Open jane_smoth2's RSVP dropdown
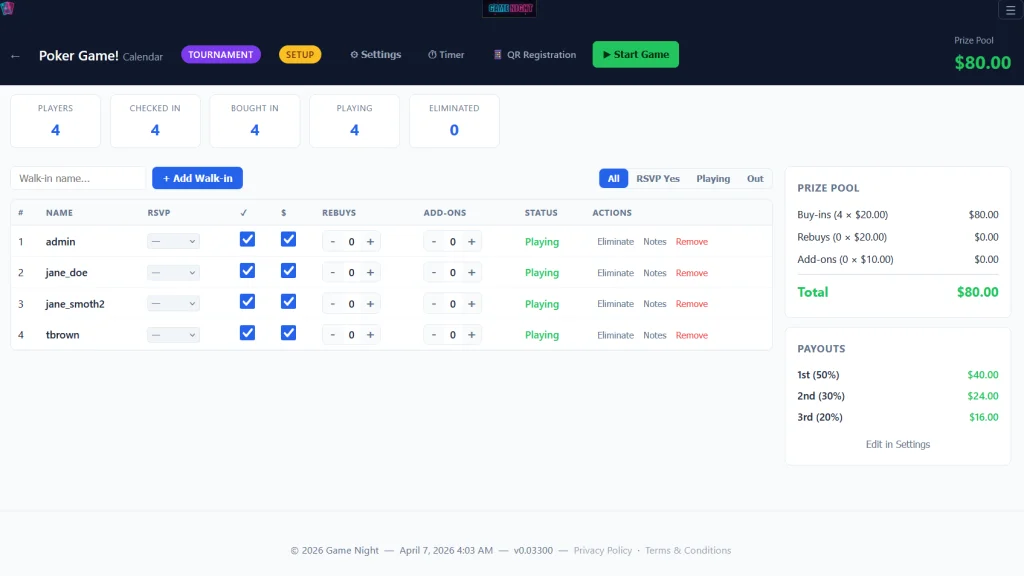This screenshot has width=1024, height=576. point(173,304)
